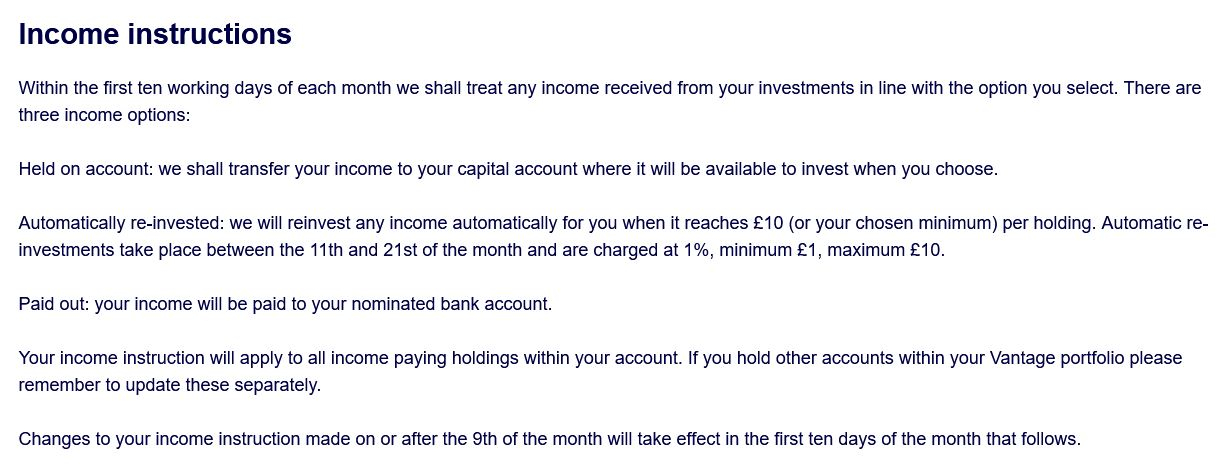The height and width of the screenshot is (472, 1222).
Task: Click the 'Held on account' option text
Action: pos(84,169)
